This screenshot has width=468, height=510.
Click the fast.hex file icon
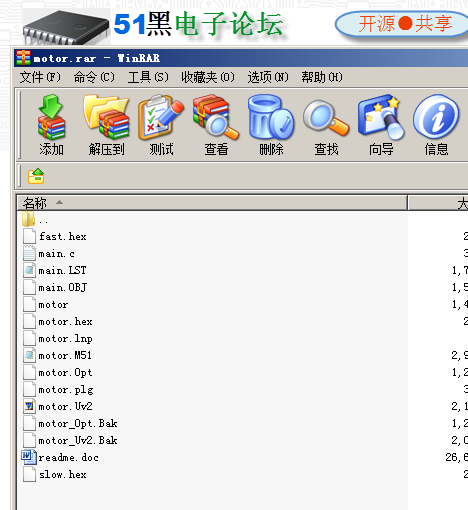pyautogui.click(x=29, y=236)
